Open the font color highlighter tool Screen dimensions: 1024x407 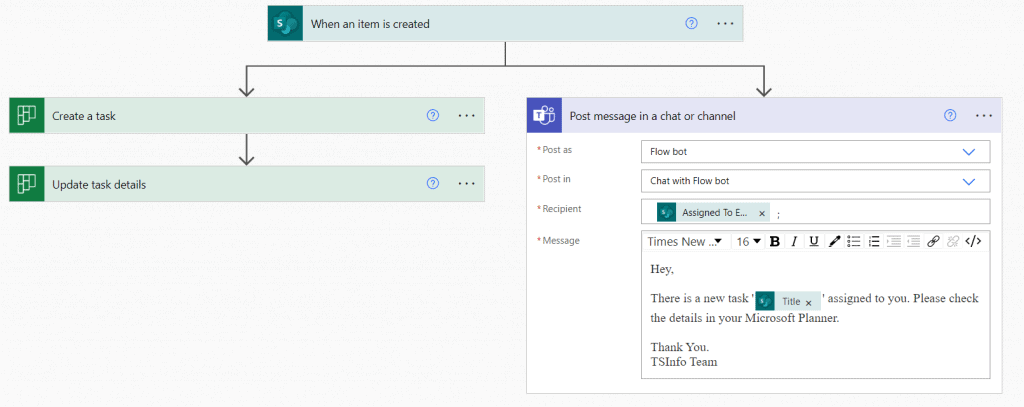834,241
